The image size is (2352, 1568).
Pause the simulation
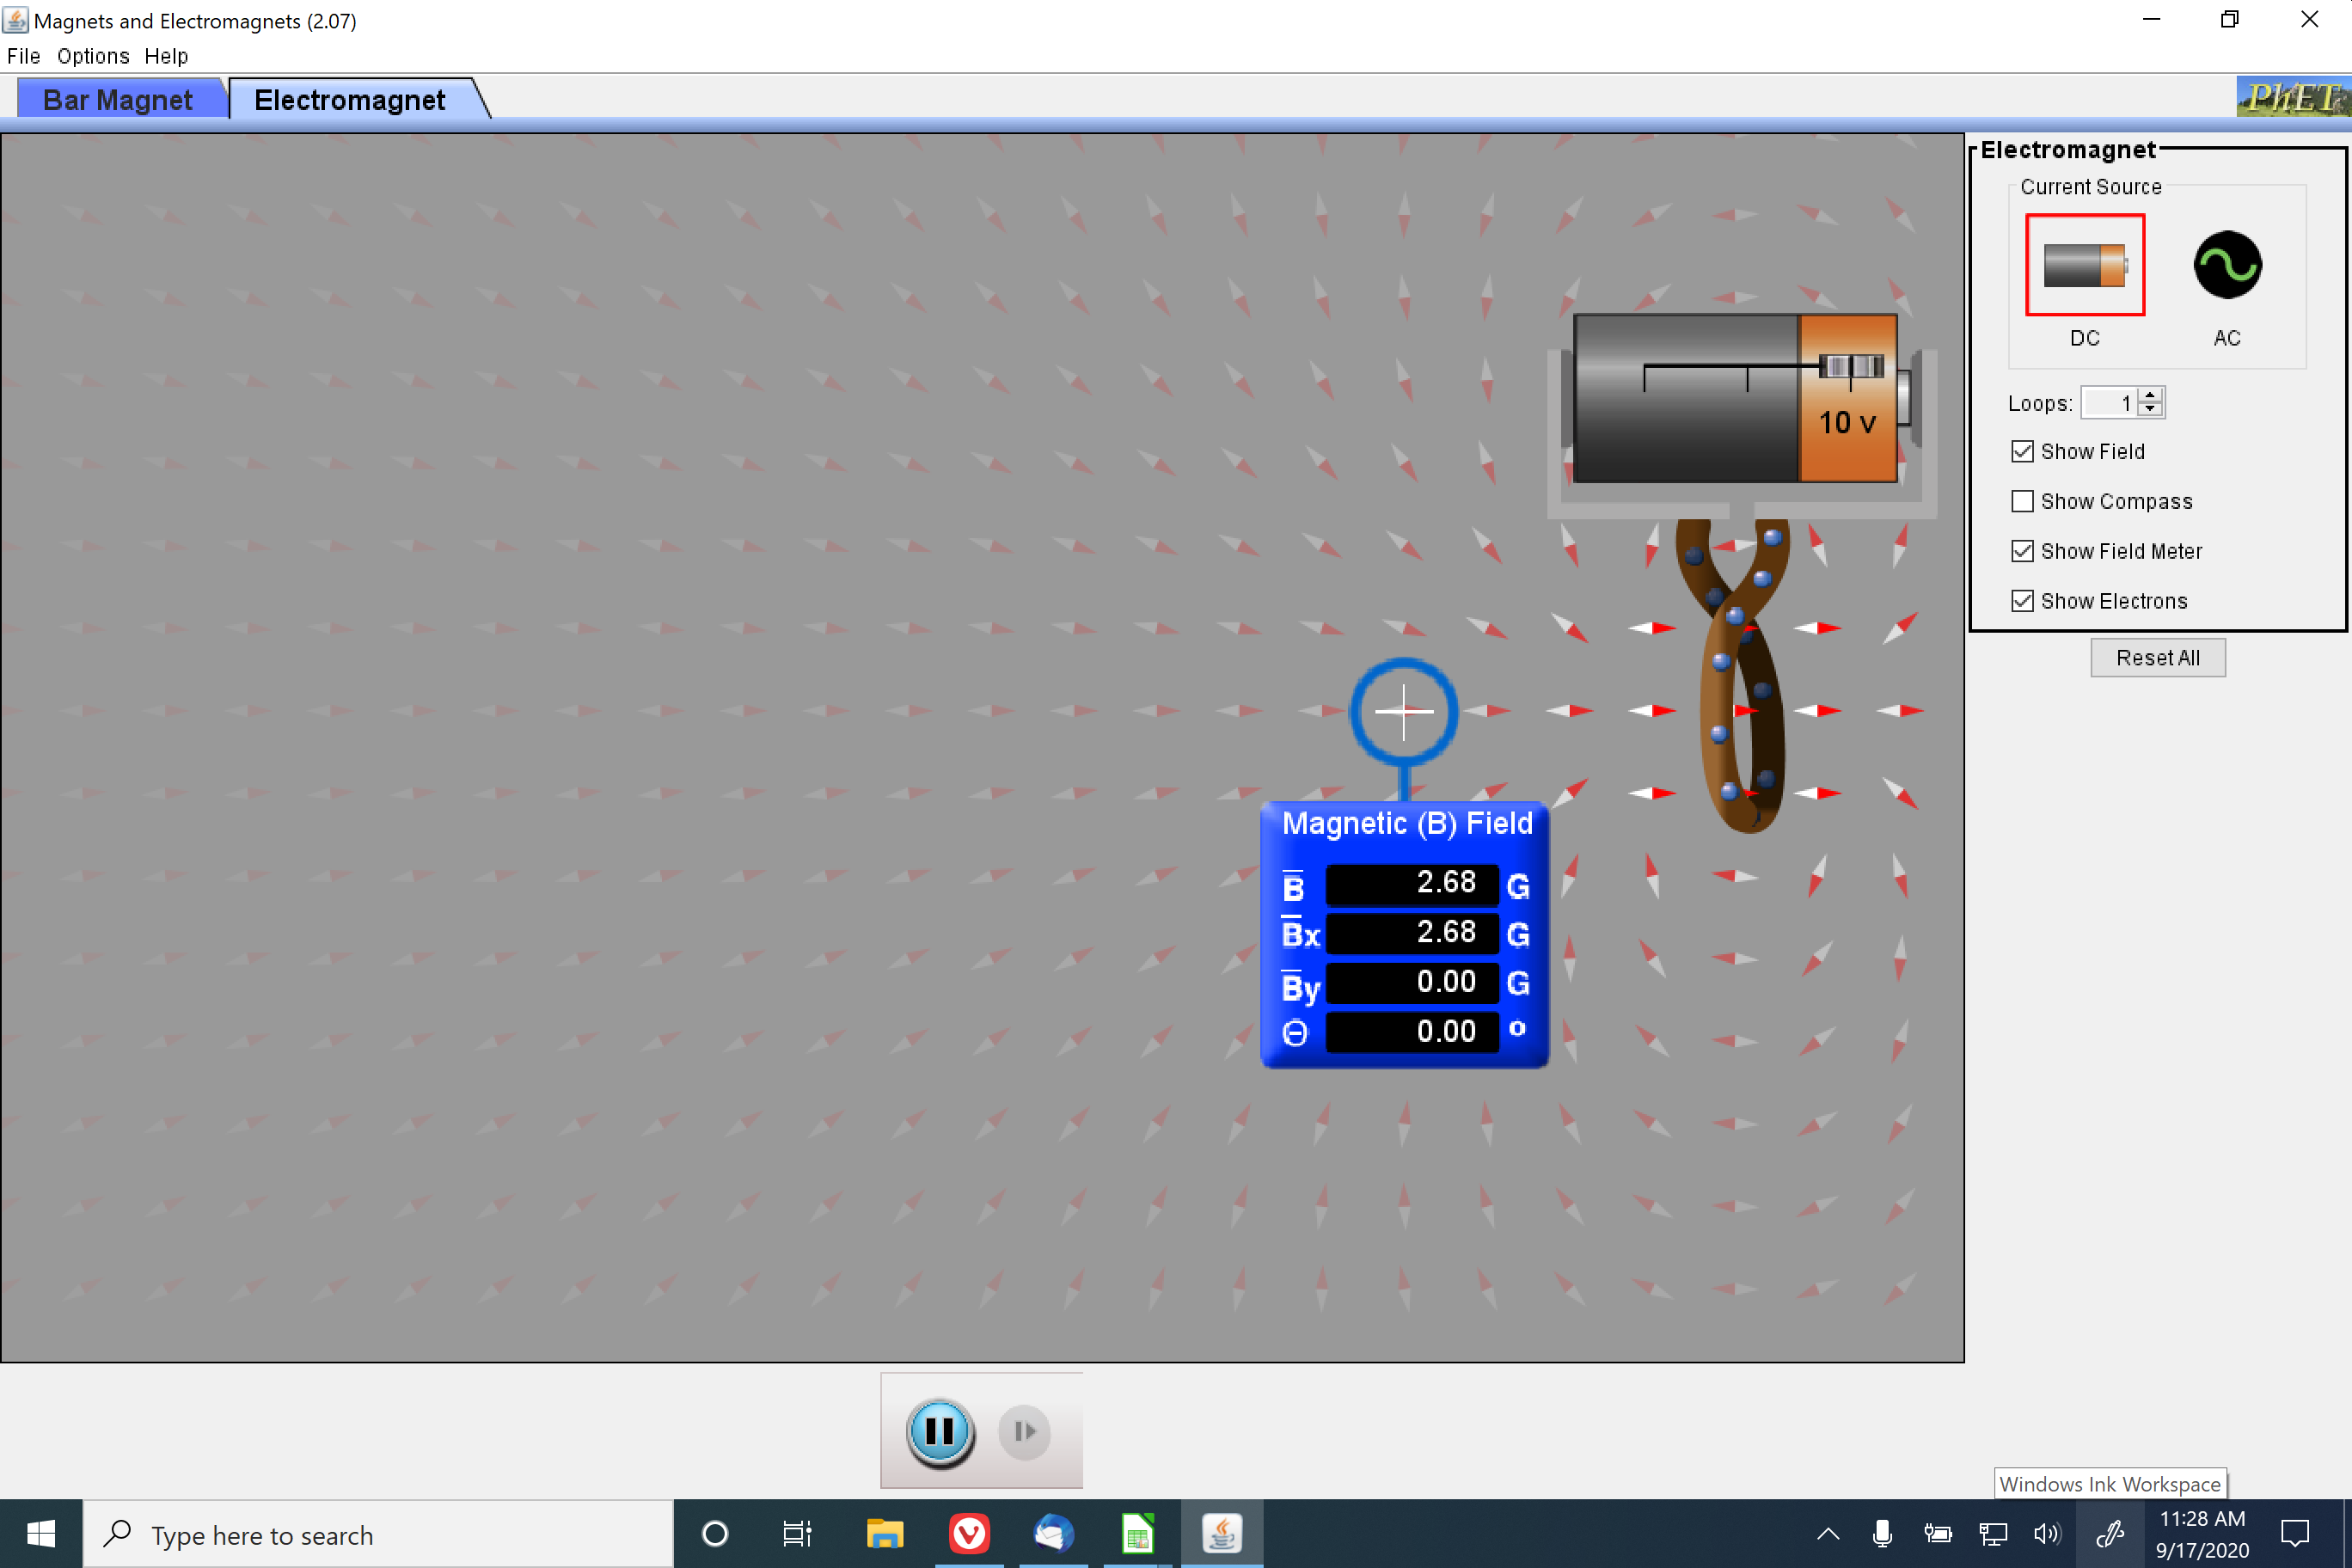pos(938,1432)
